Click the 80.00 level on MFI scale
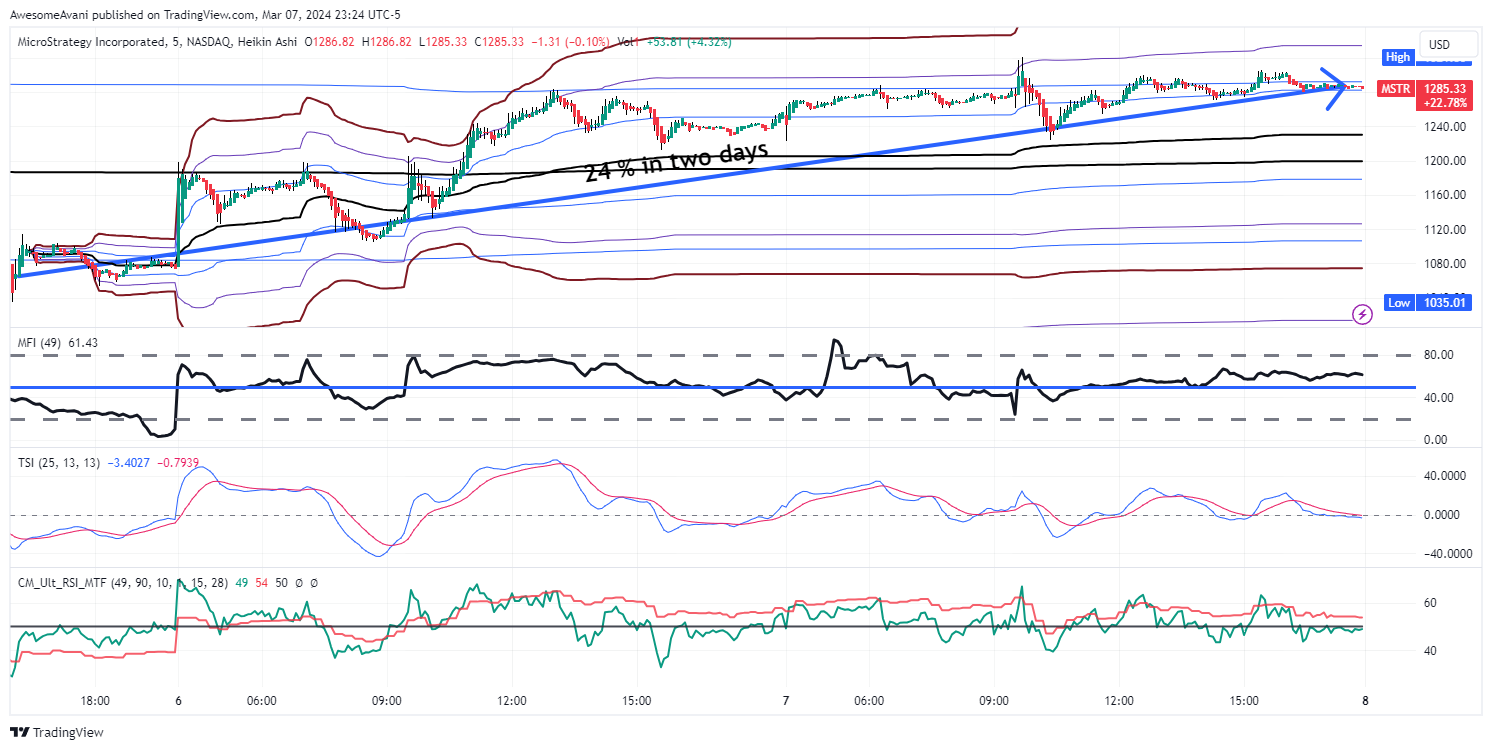1492x750 pixels. pos(1437,355)
